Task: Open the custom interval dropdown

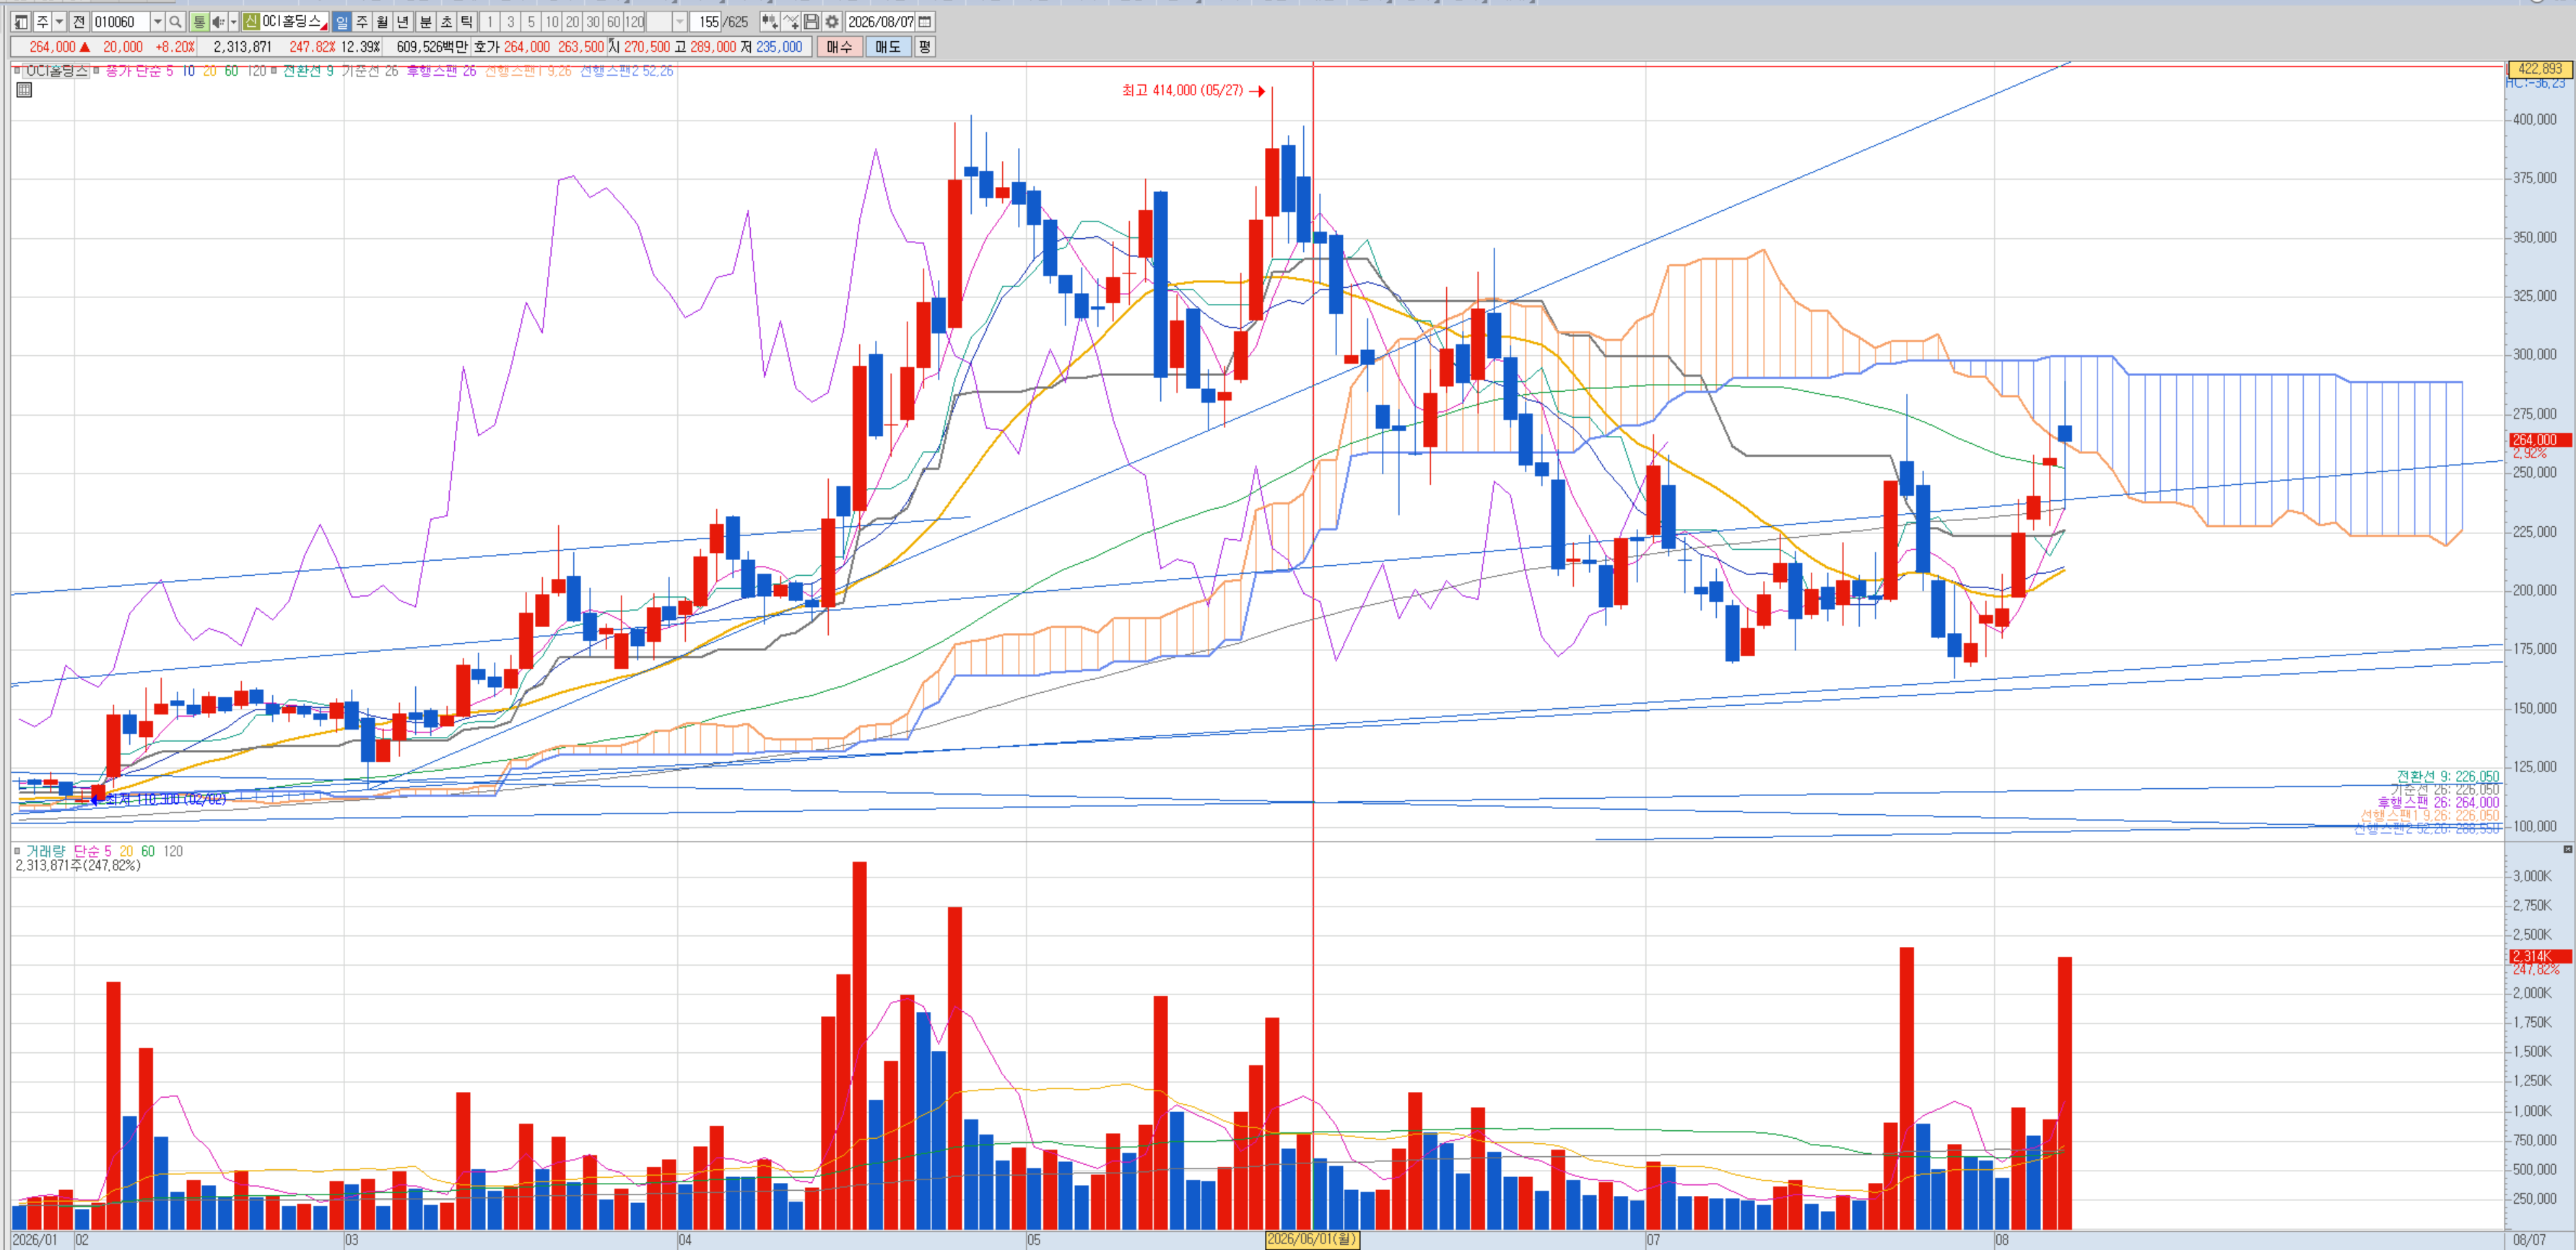Action: pos(680,22)
